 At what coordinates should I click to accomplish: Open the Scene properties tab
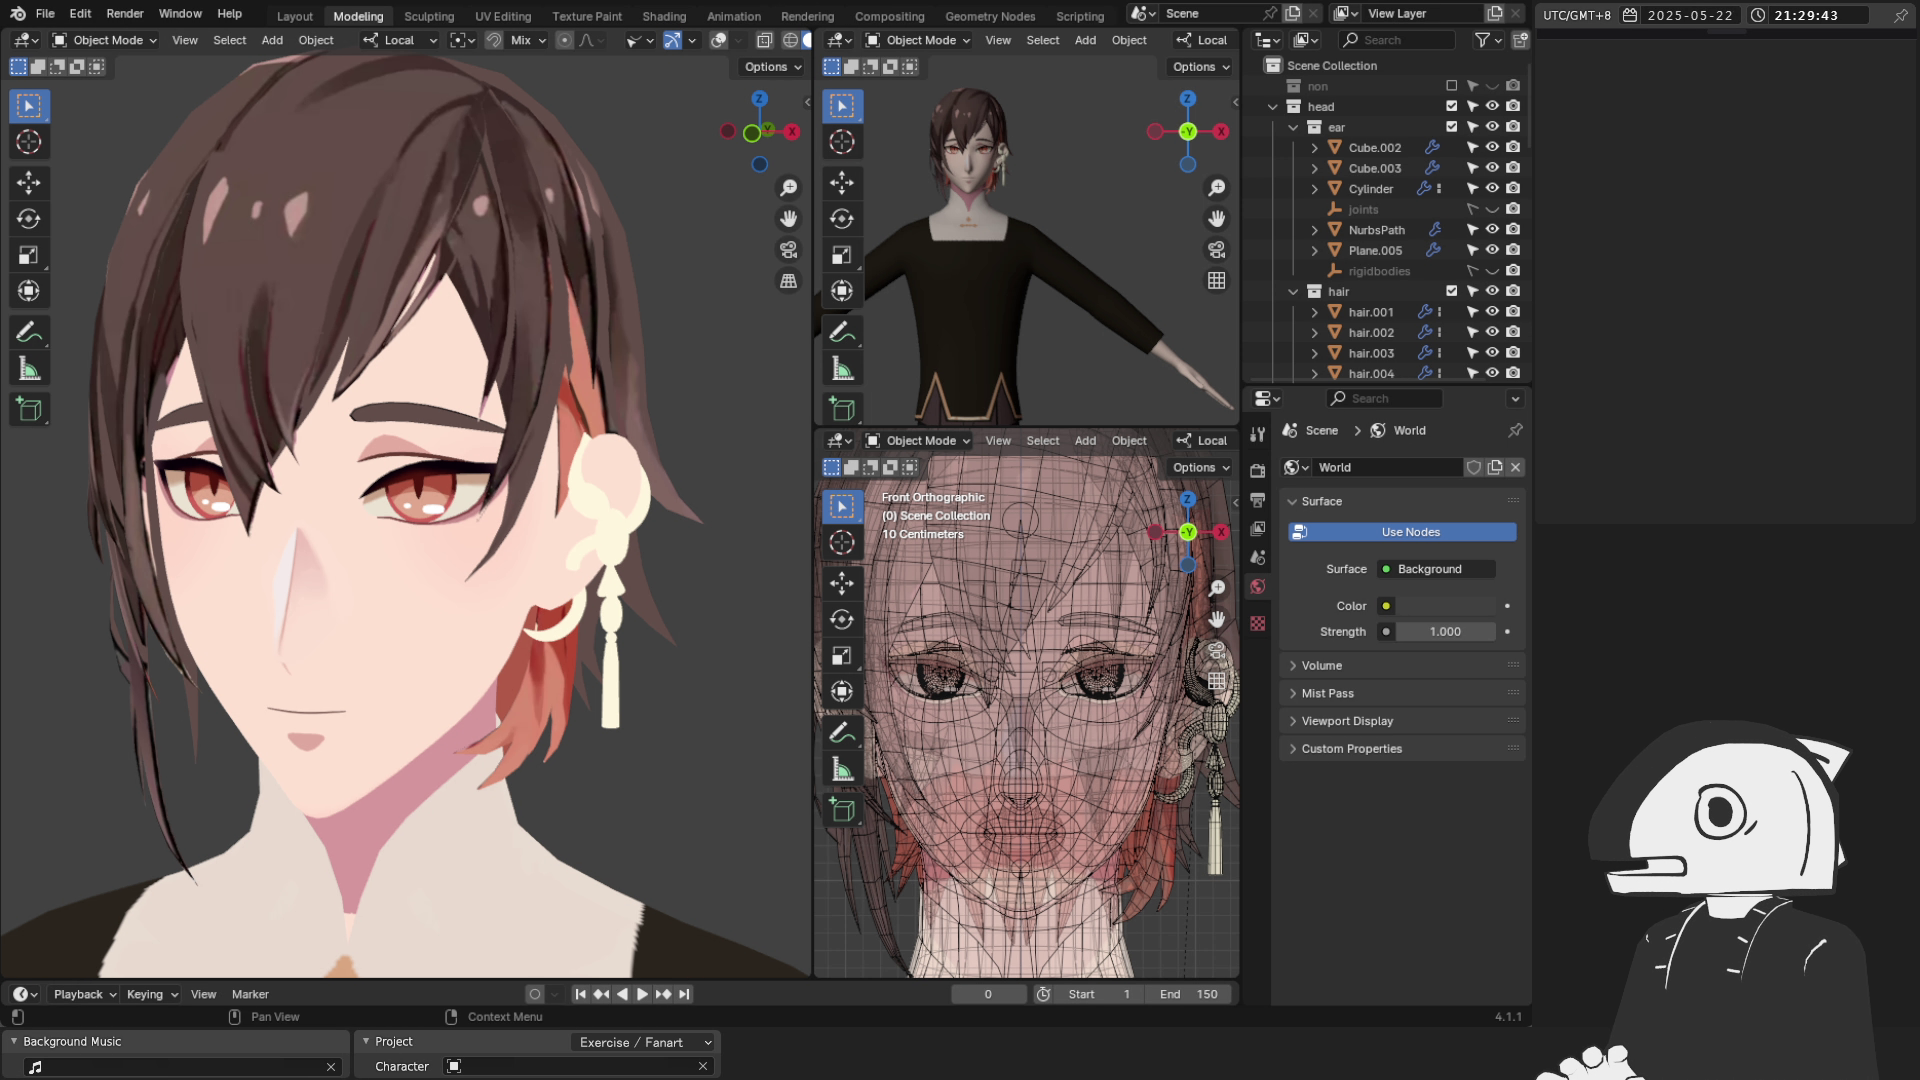tap(1258, 557)
